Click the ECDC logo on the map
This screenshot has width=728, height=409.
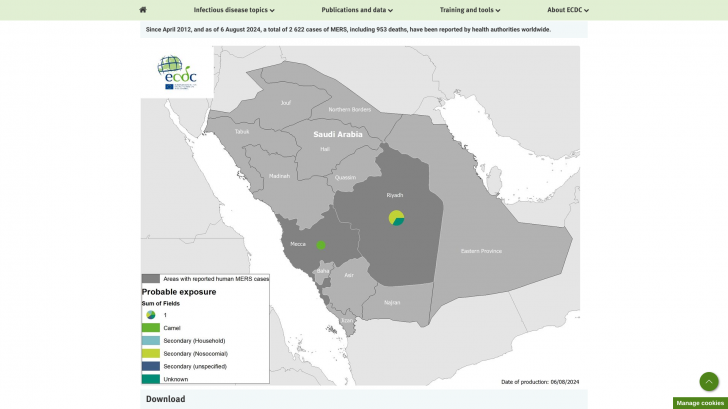click(177, 72)
